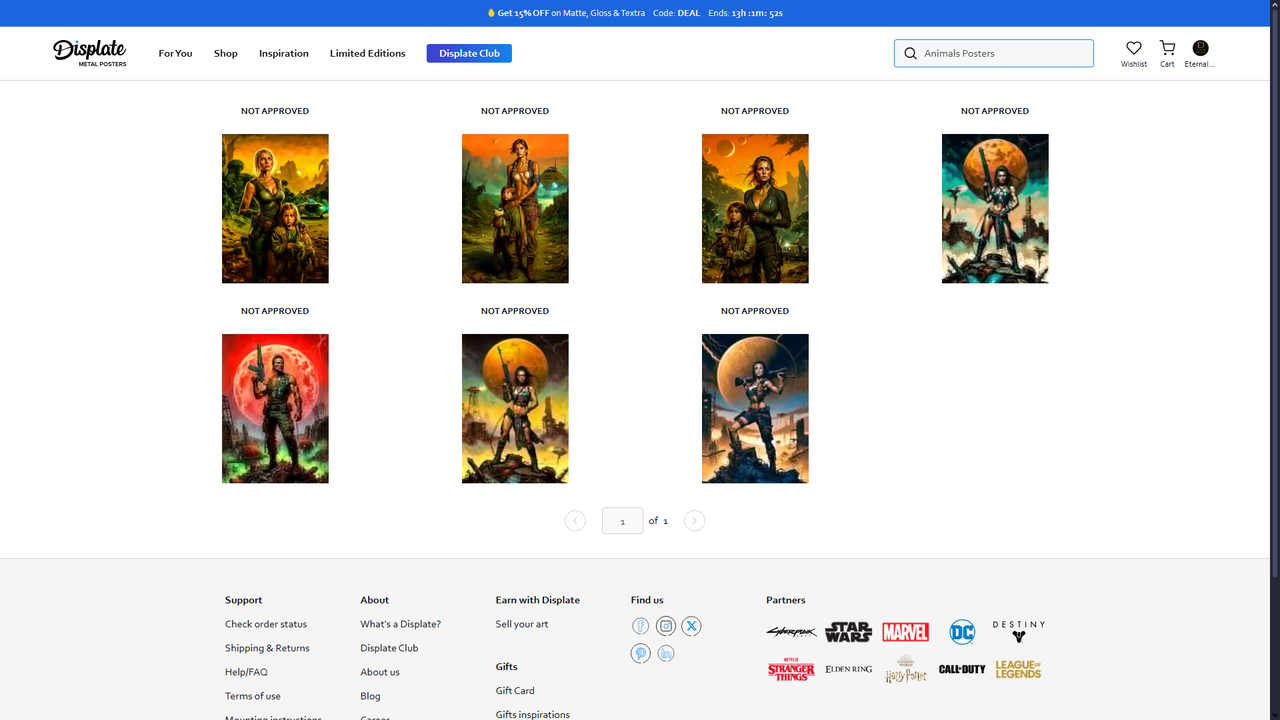Open the Displate logo homepage link
The image size is (1280, 720).
(90, 53)
